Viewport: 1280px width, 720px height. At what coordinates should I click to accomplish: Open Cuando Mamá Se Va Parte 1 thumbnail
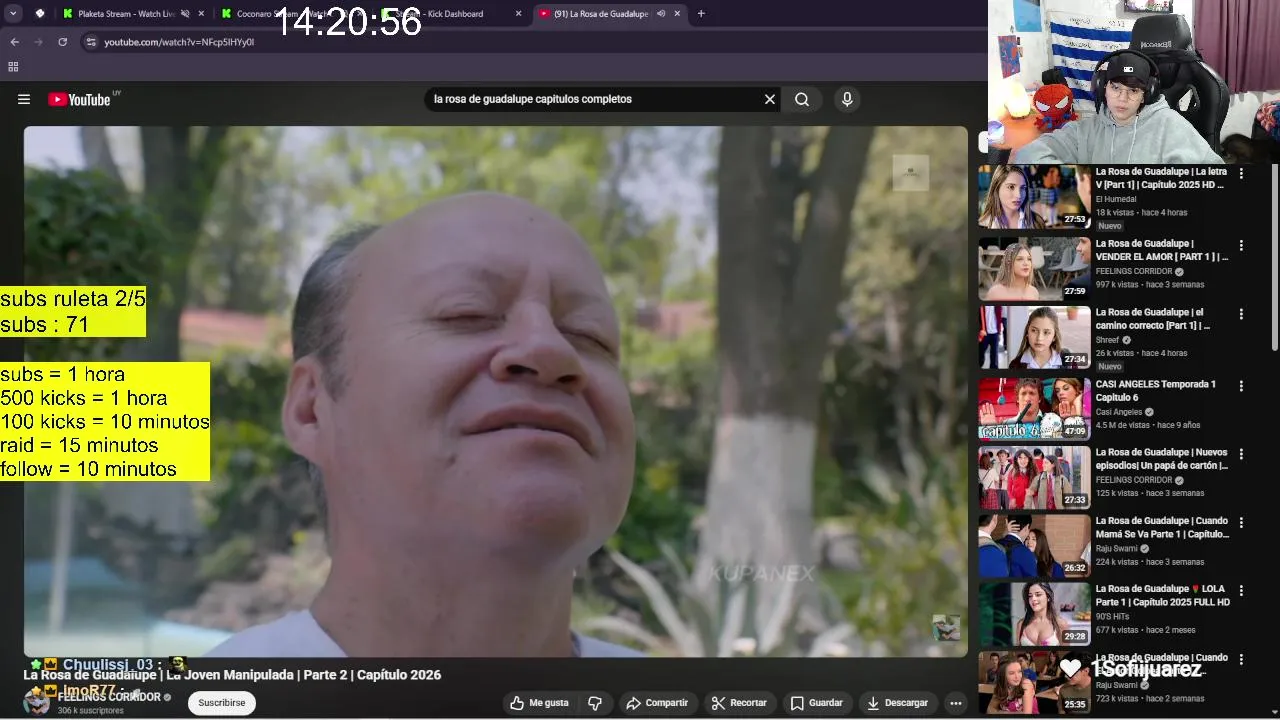pyautogui.click(x=1034, y=546)
